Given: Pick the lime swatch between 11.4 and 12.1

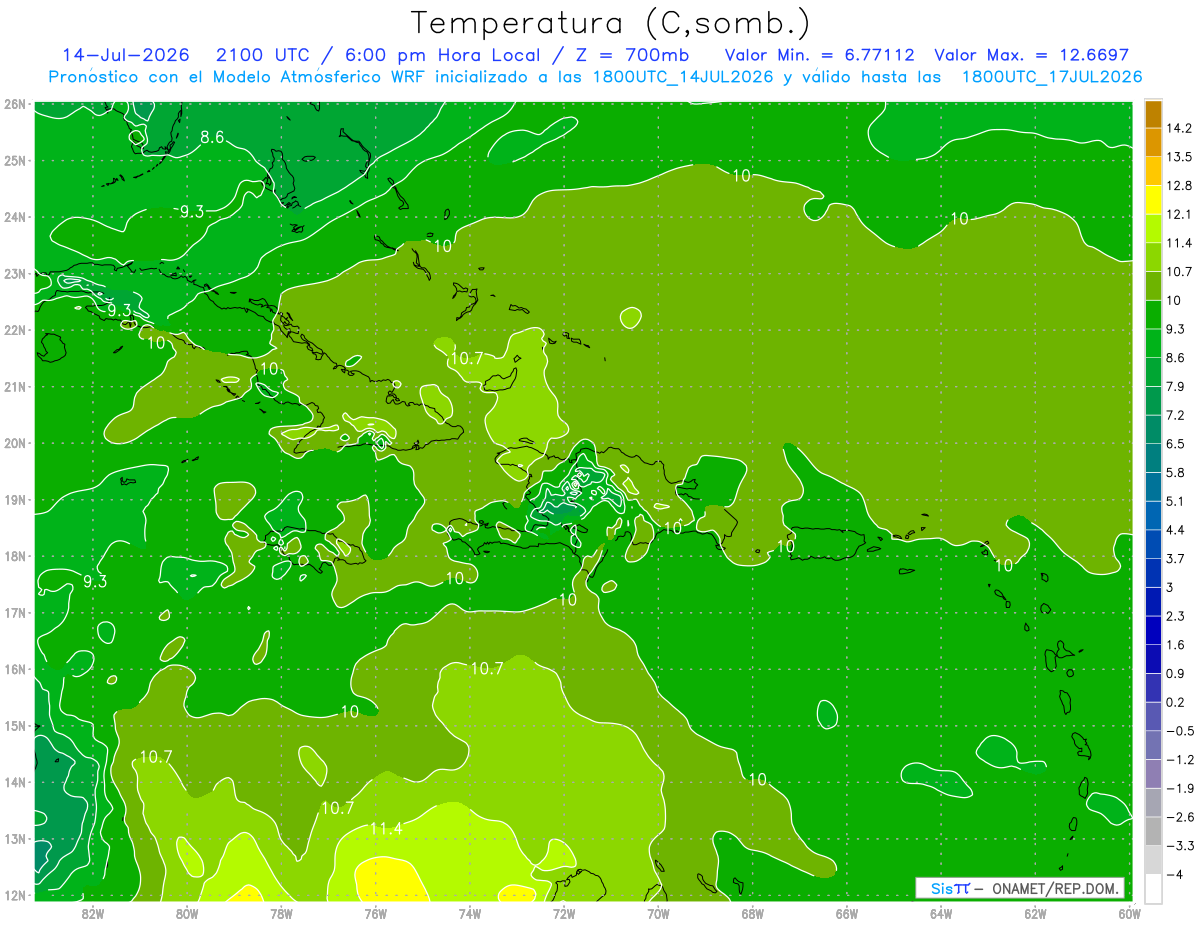Looking at the screenshot, I should tap(1153, 229).
